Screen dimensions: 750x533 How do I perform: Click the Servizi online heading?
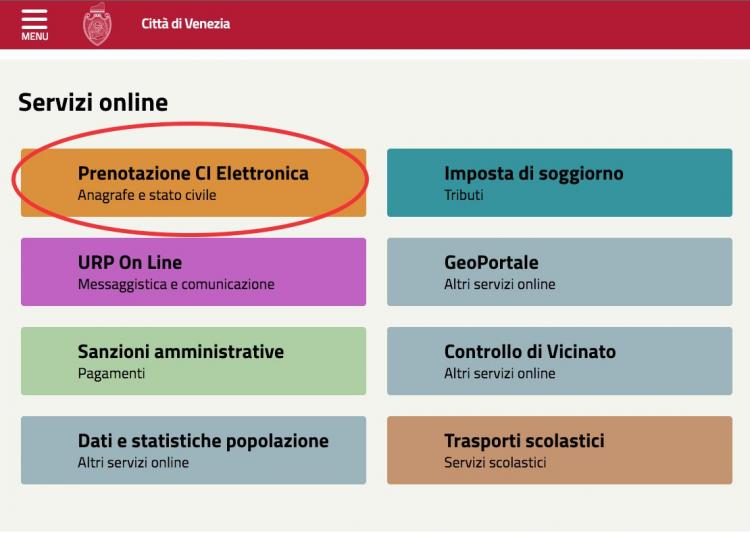pos(93,102)
